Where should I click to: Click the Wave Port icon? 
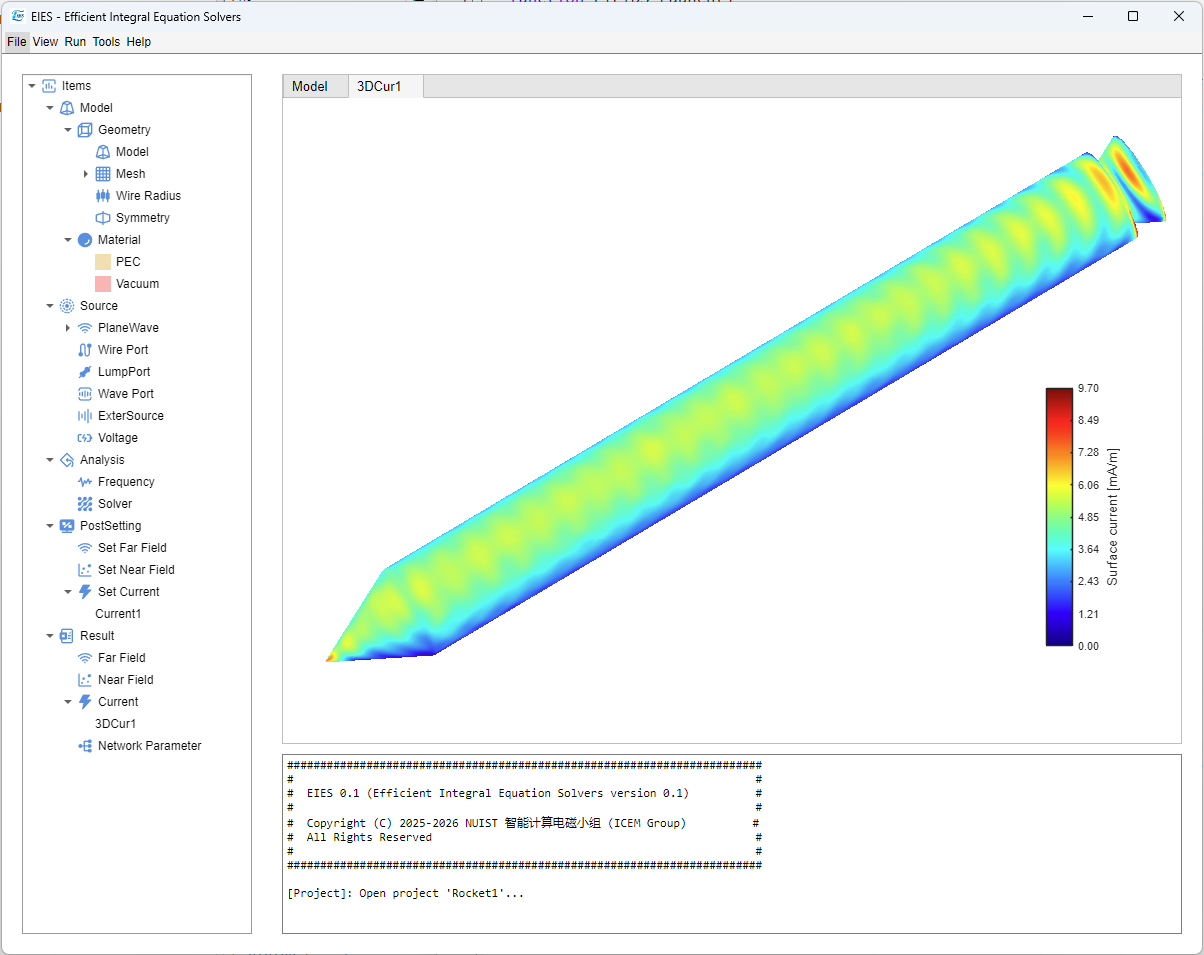pyautogui.click(x=85, y=394)
